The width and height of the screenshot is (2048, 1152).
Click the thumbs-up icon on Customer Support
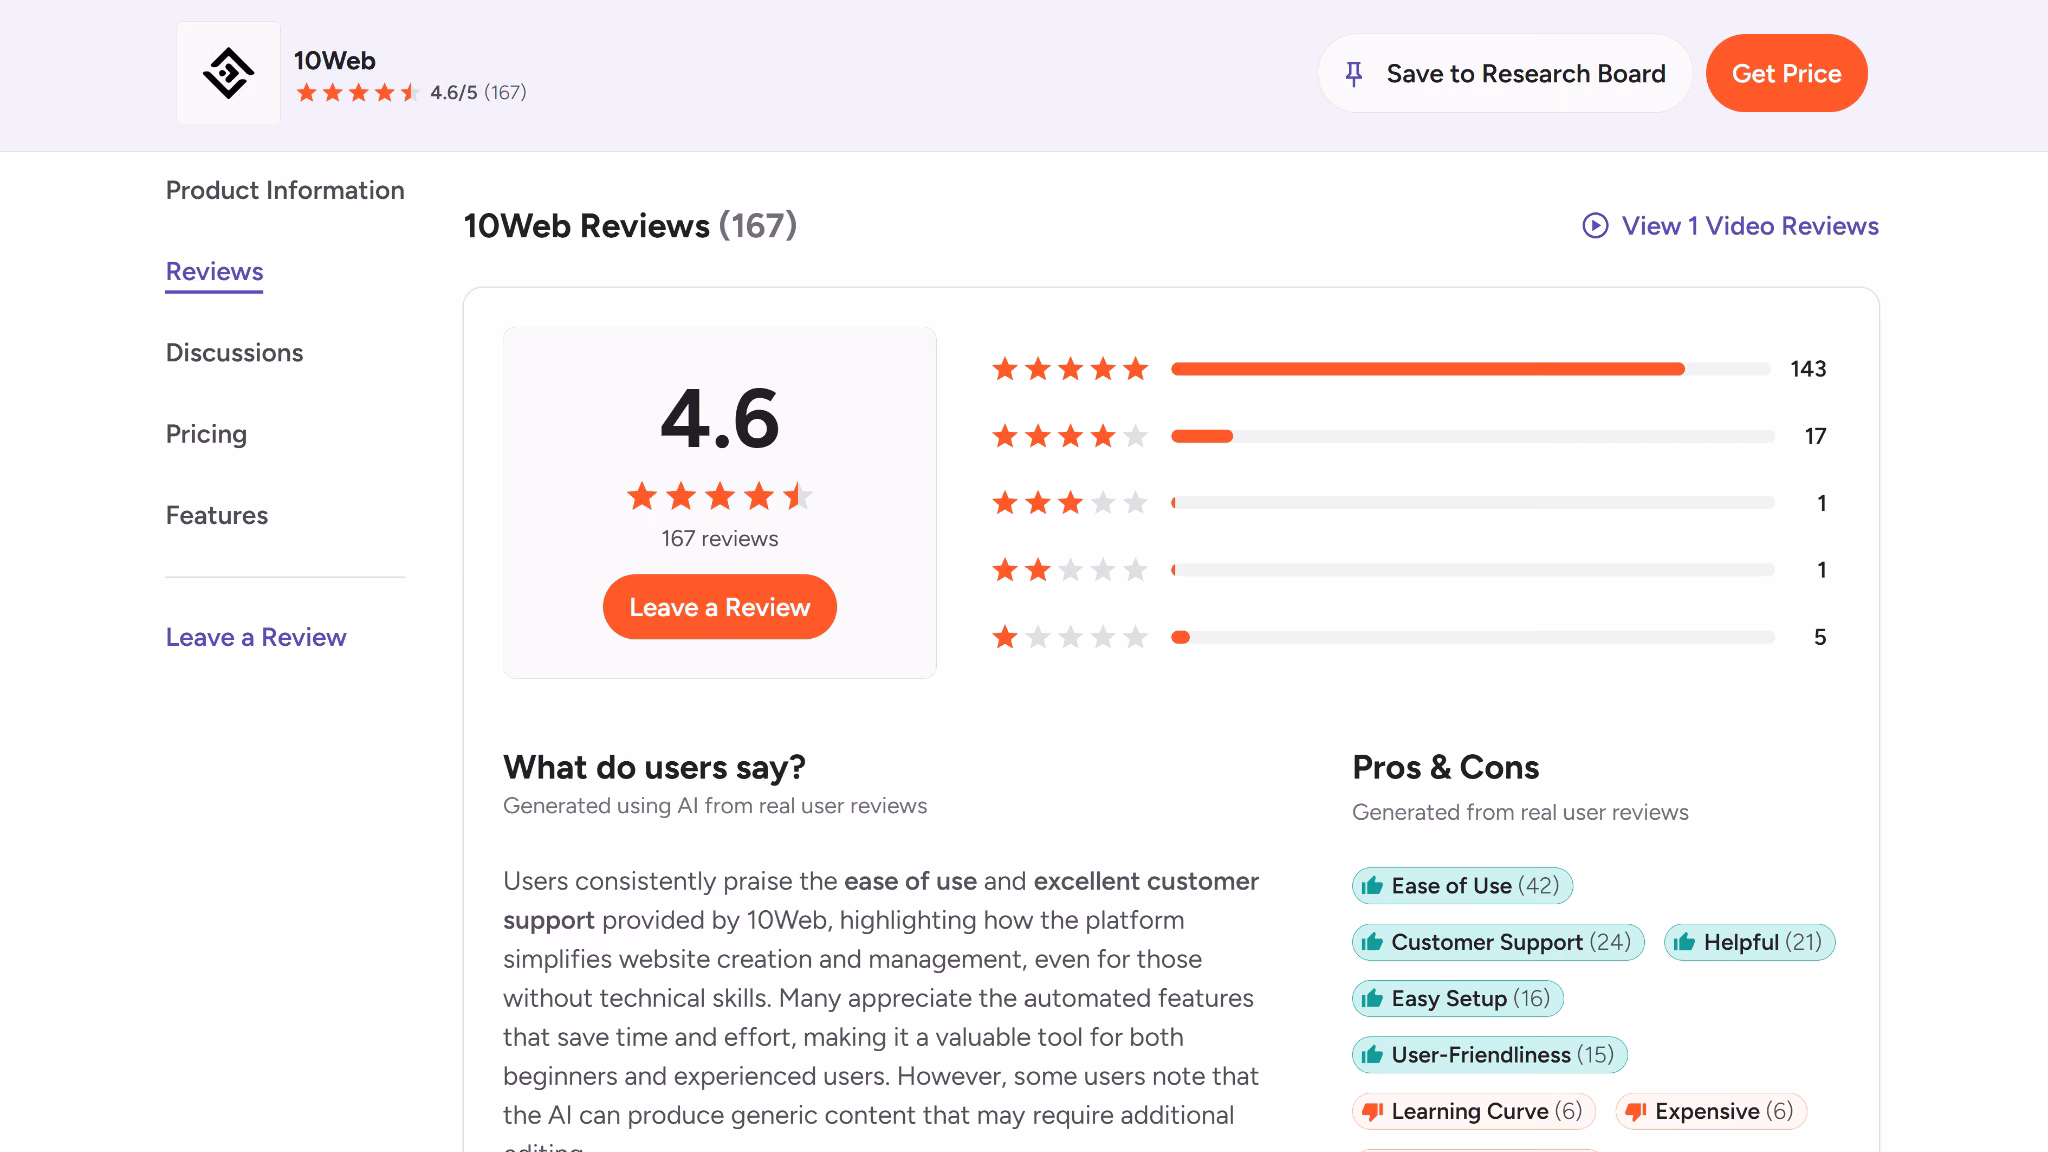click(x=1372, y=942)
